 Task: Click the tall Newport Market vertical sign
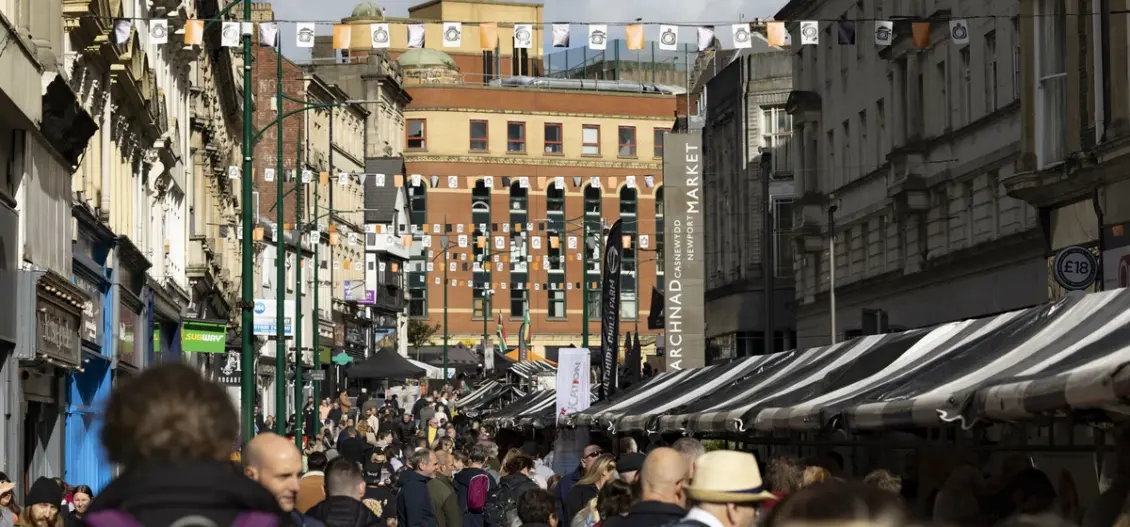click(x=684, y=250)
